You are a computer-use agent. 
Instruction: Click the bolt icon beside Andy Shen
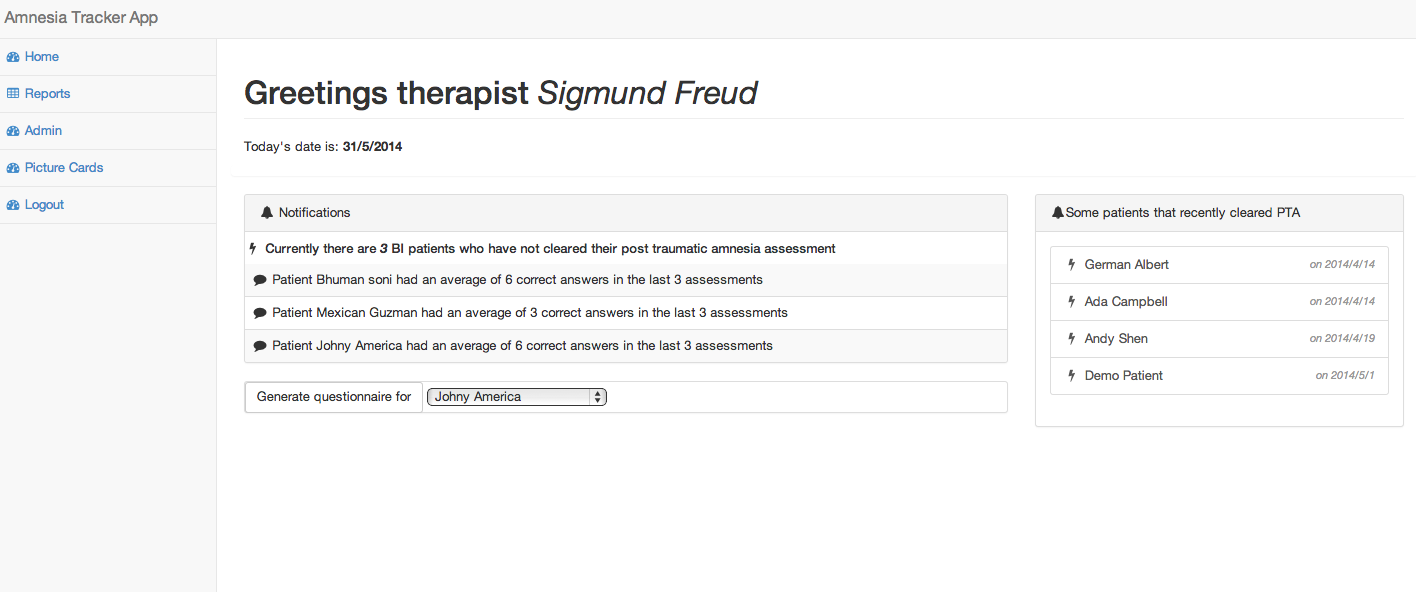coord(1072,339)
